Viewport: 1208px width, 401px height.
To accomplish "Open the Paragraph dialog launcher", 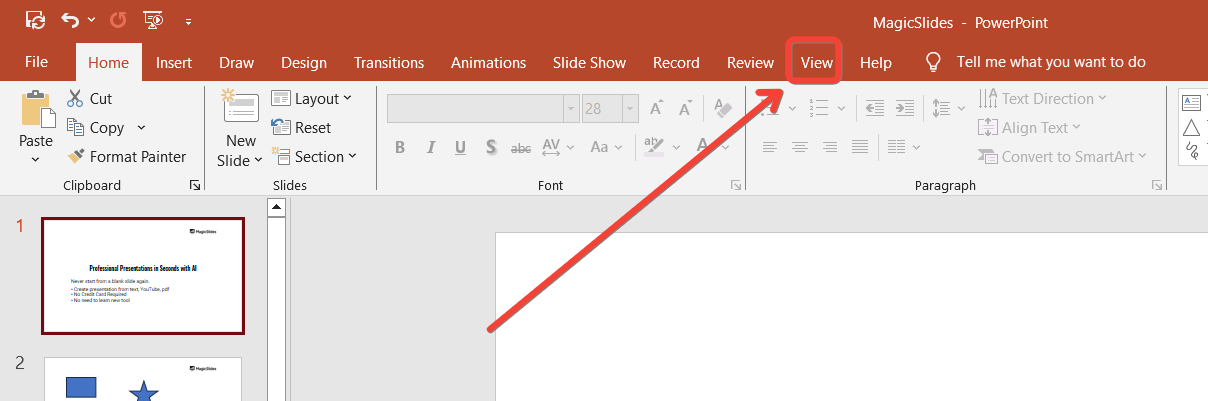I will tap(1156, 185).
